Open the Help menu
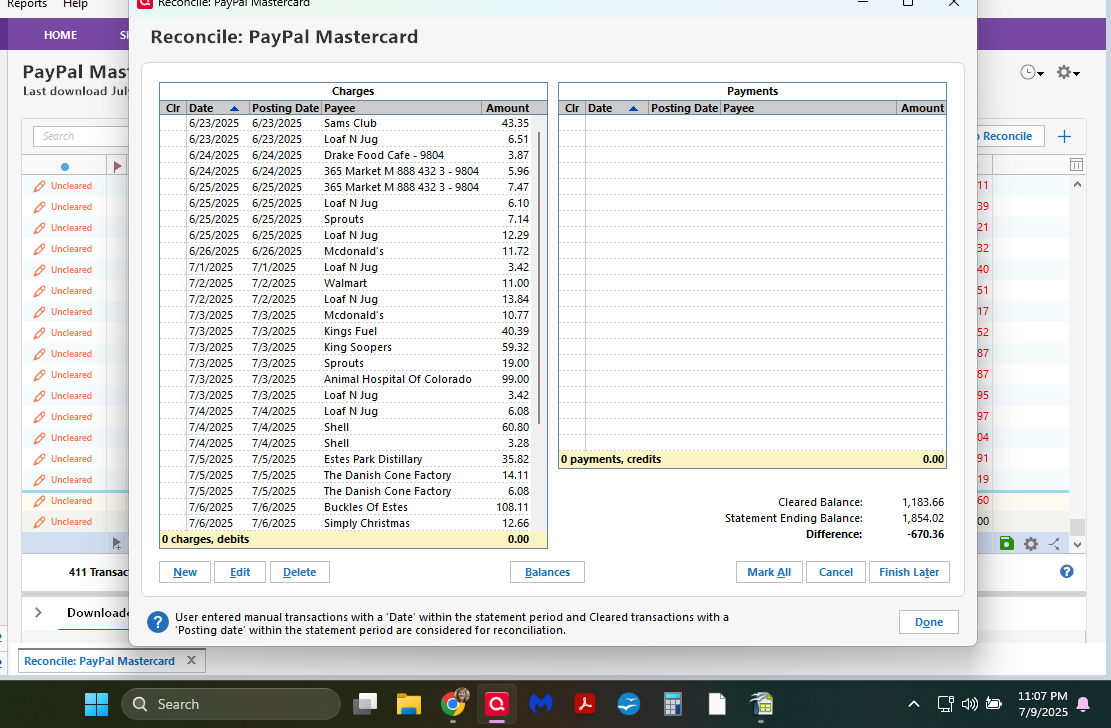 pos(75,4)
